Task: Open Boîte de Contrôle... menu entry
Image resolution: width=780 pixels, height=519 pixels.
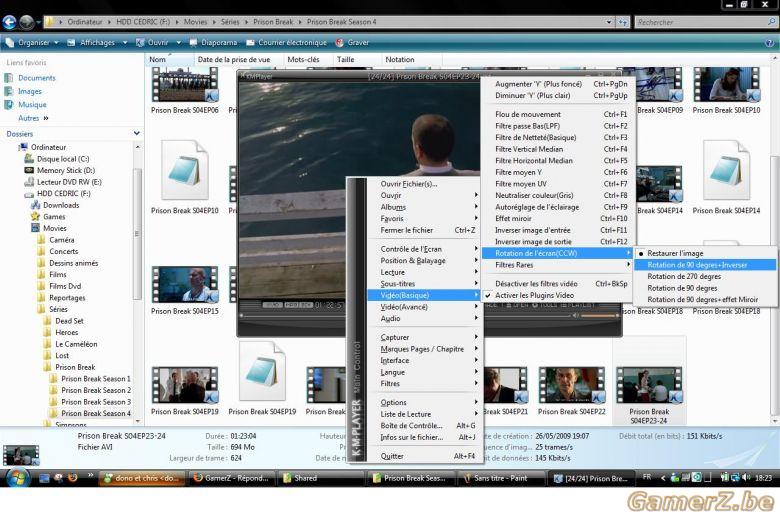Action: 423,426
